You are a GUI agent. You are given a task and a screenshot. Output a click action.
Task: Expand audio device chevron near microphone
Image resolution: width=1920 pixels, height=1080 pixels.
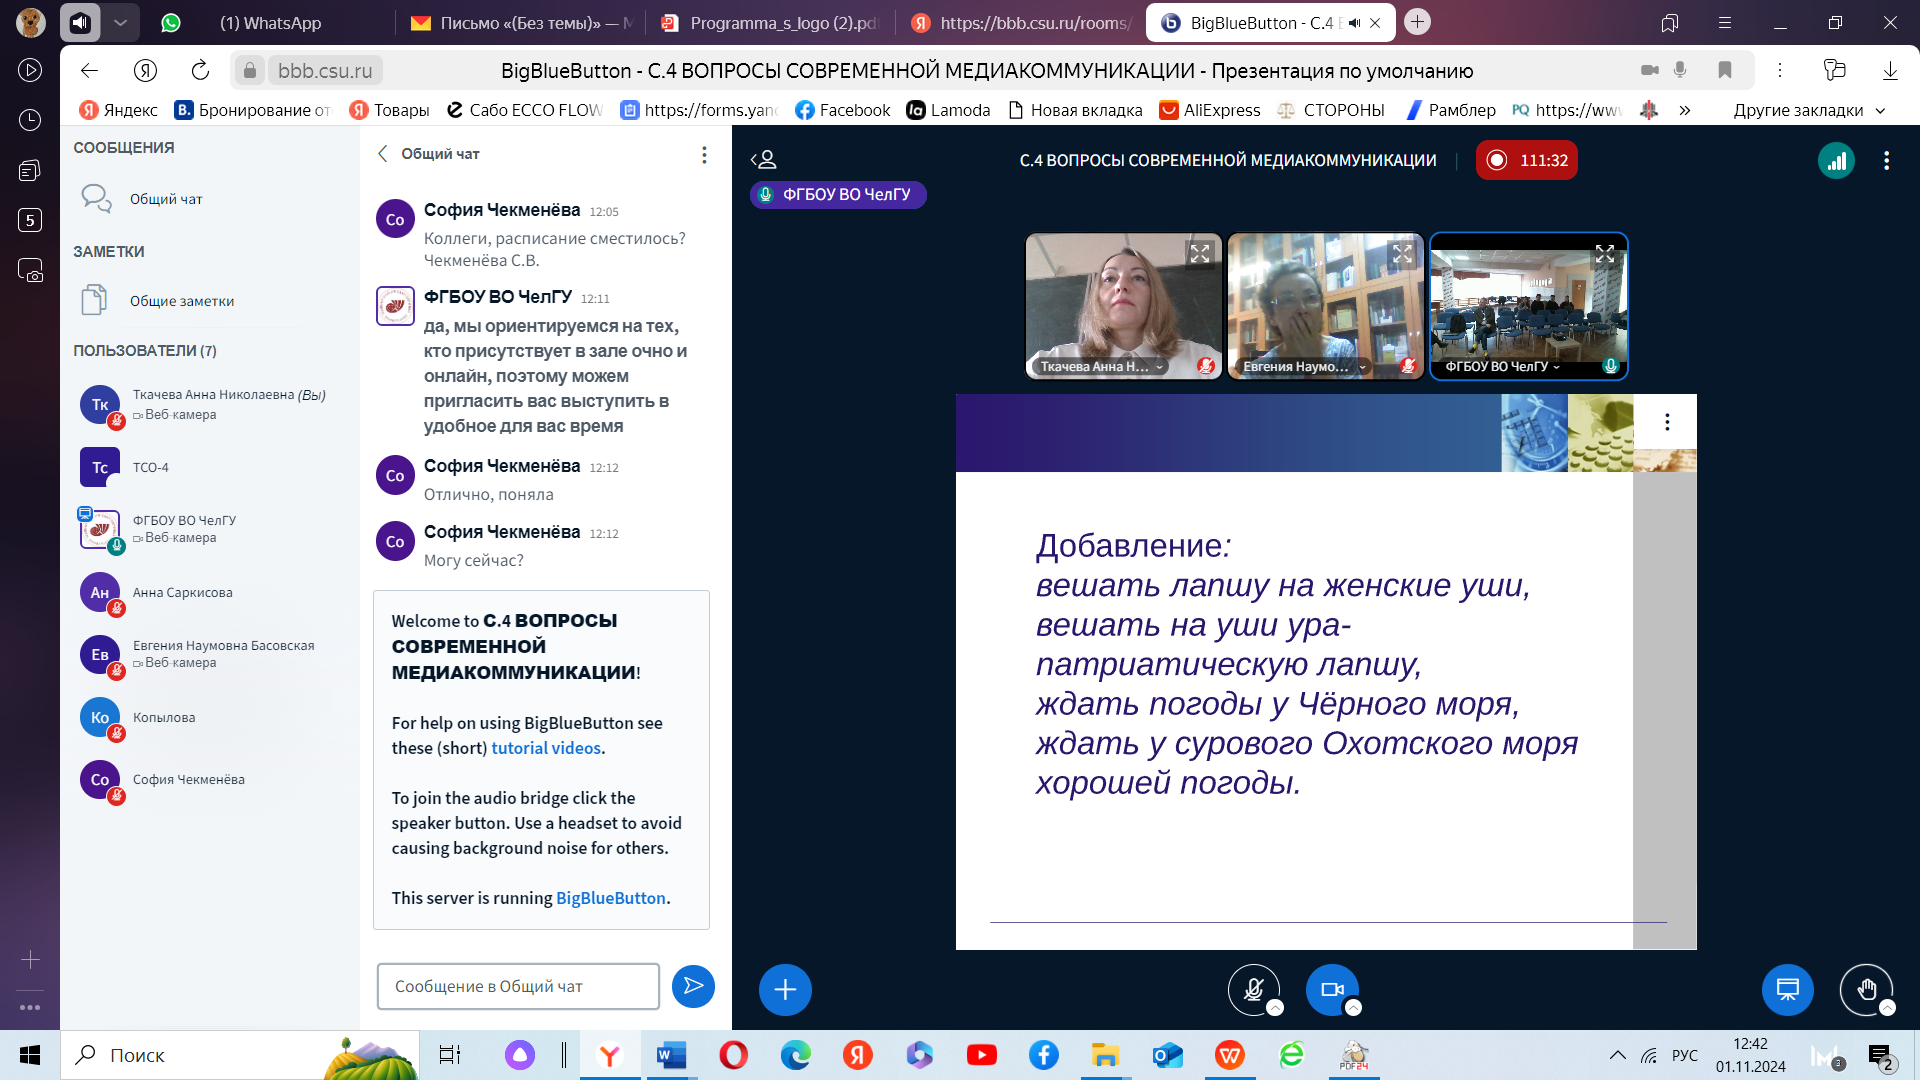[1275, 1008]
